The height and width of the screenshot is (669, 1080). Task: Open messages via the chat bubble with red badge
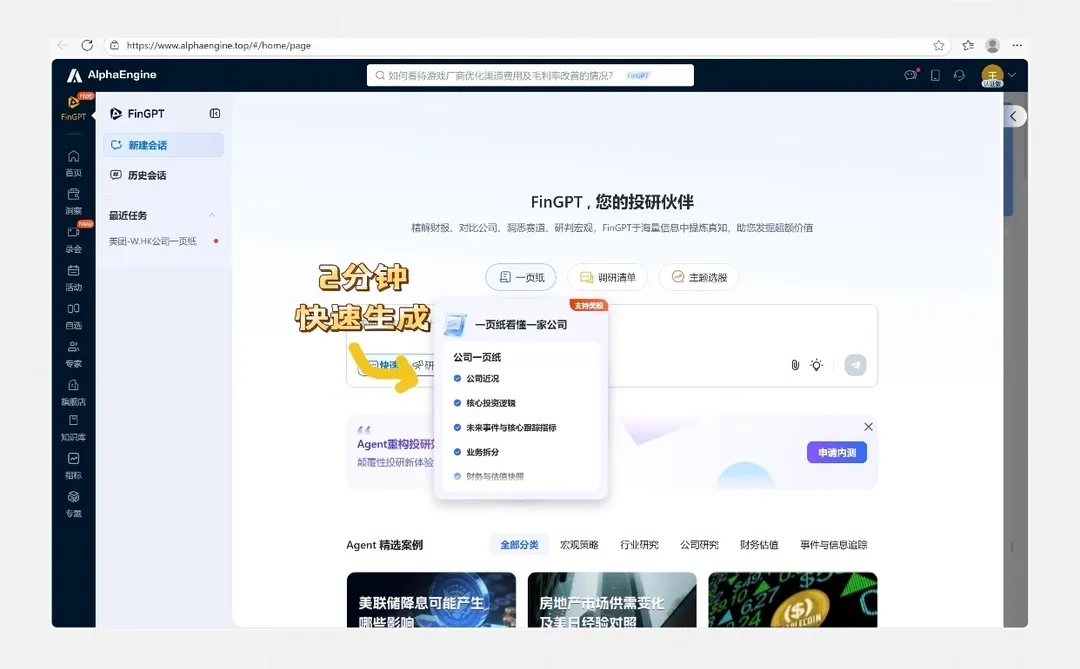pos(911,75)
